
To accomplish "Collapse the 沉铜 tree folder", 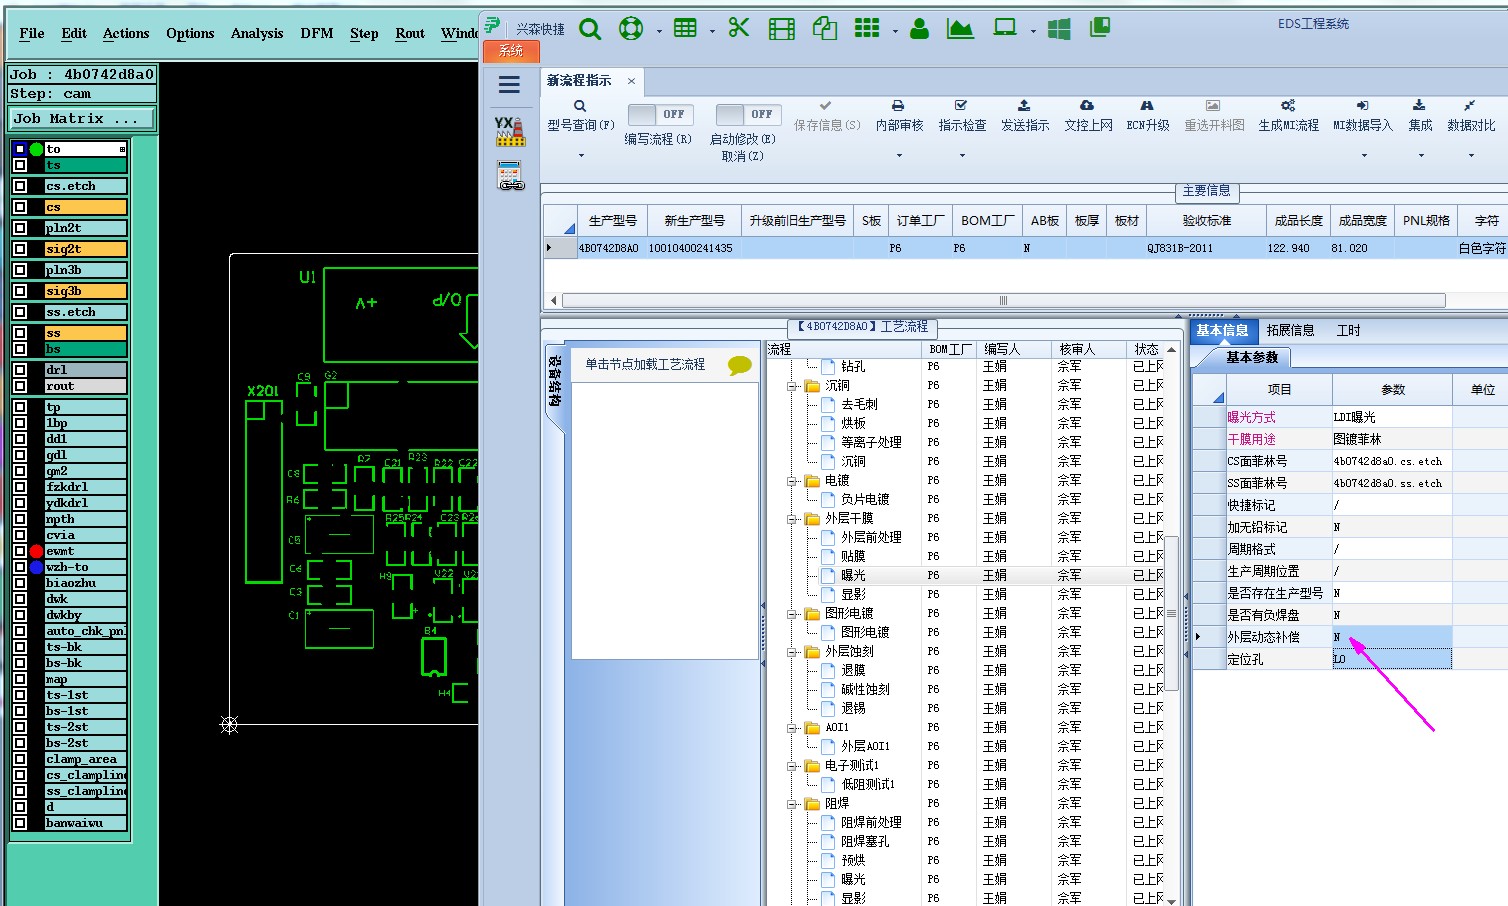I will click(792, 386).
